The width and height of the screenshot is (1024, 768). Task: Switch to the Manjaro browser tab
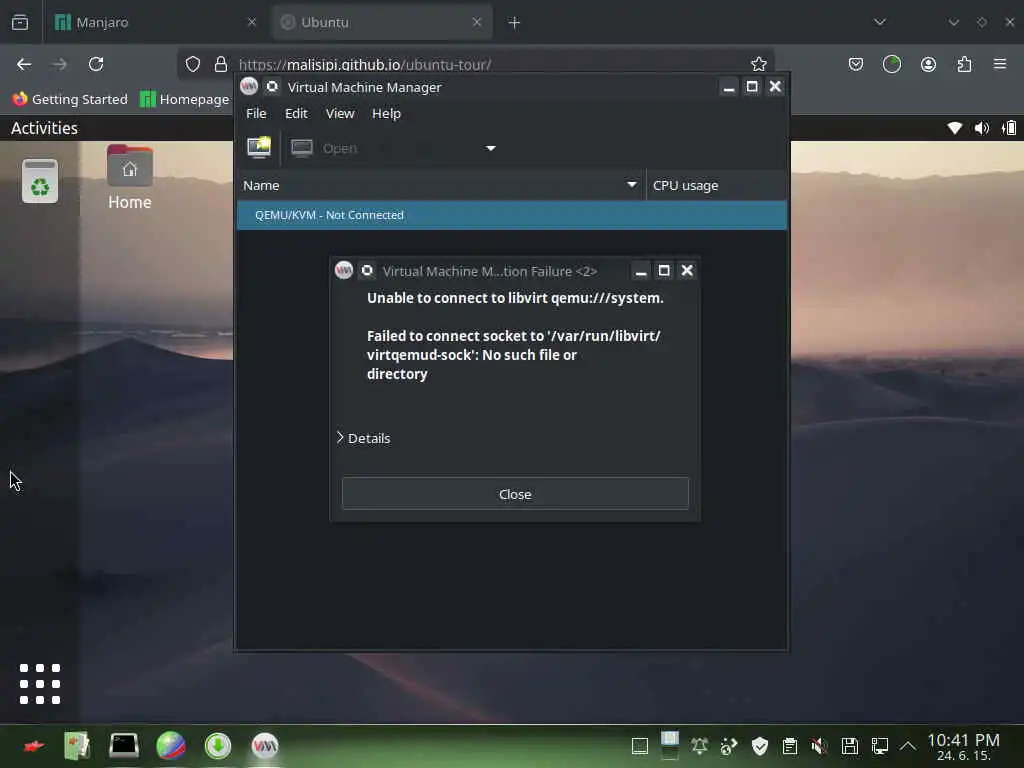(156, 22)
